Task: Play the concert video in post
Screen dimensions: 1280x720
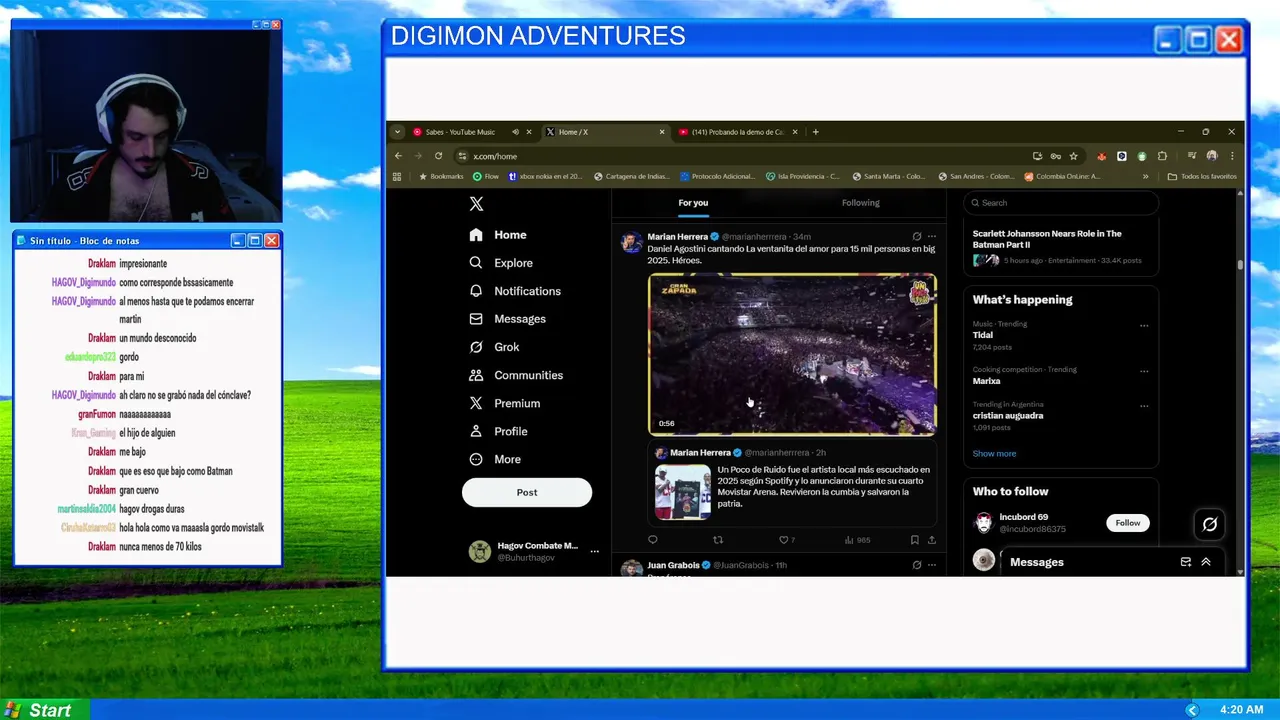Action: [x=792, y=354]
